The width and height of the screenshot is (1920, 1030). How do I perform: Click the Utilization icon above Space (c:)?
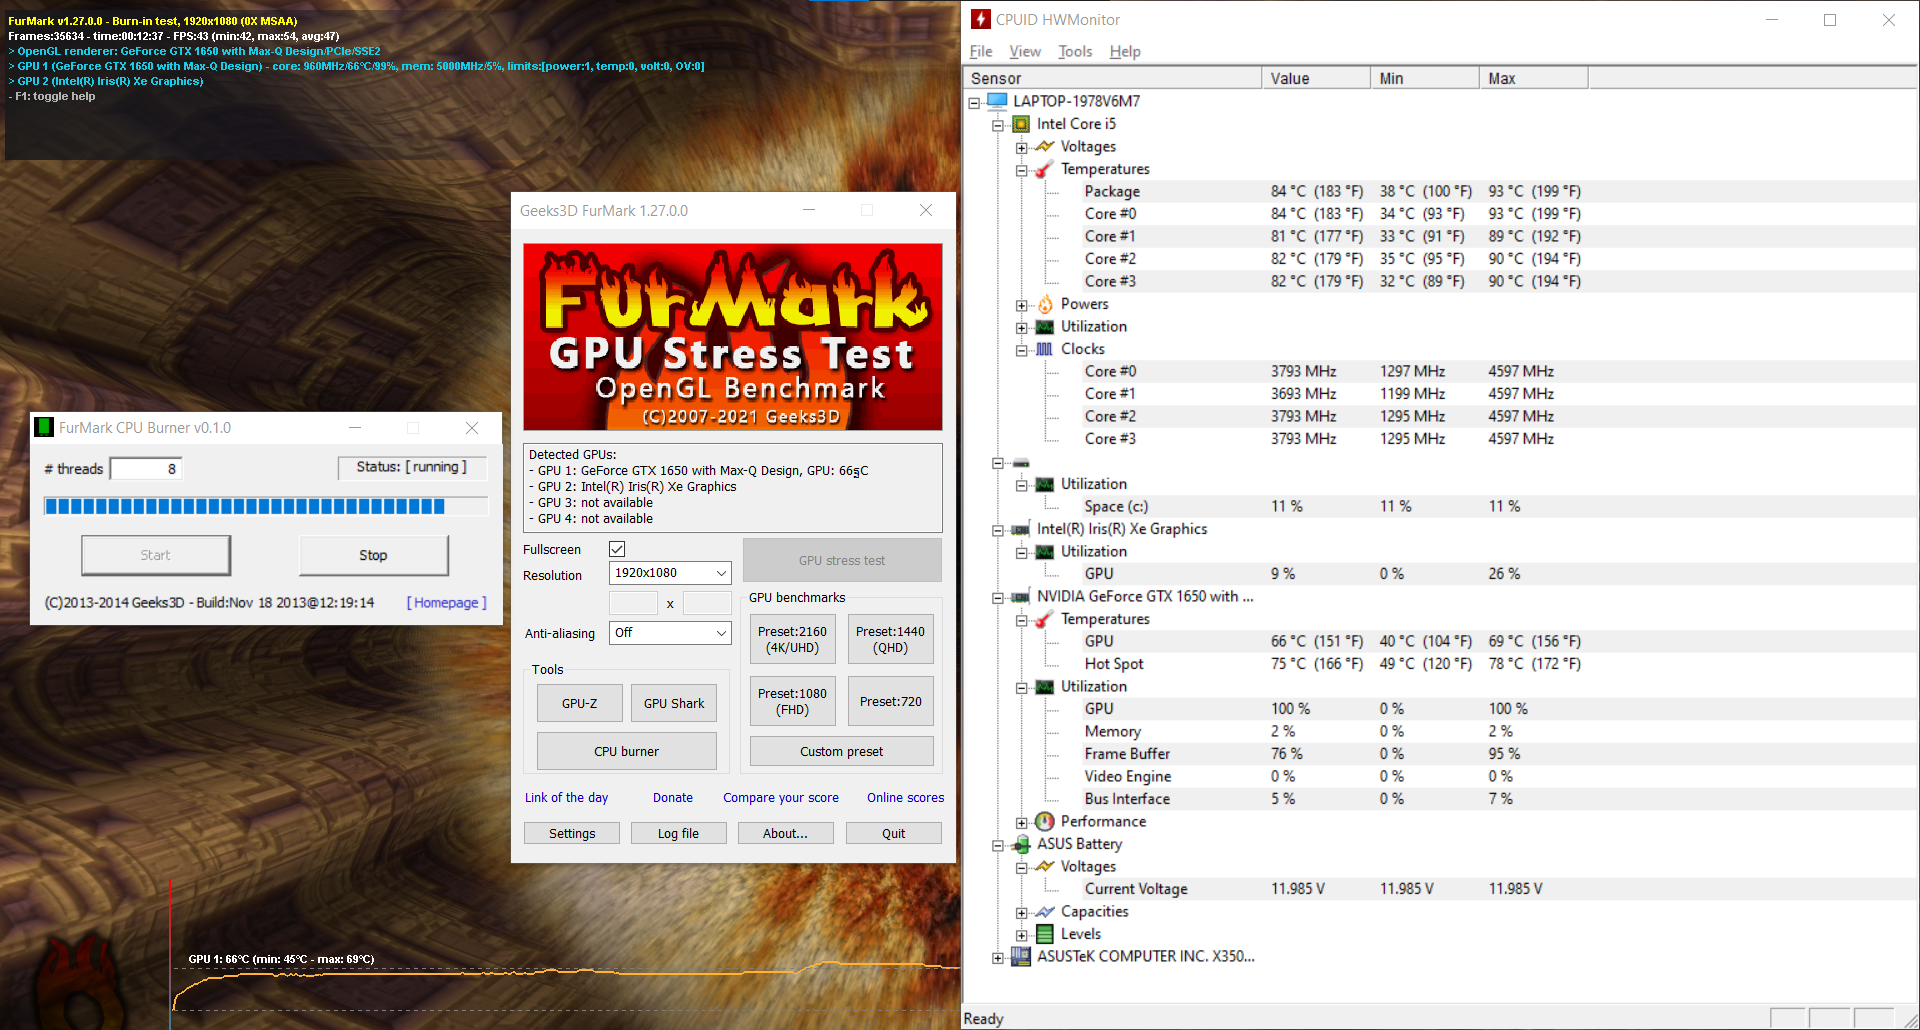(1045, 484)
